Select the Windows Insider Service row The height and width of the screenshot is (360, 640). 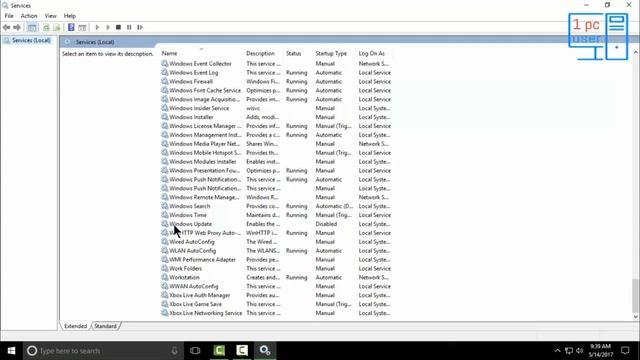[276, 108]
